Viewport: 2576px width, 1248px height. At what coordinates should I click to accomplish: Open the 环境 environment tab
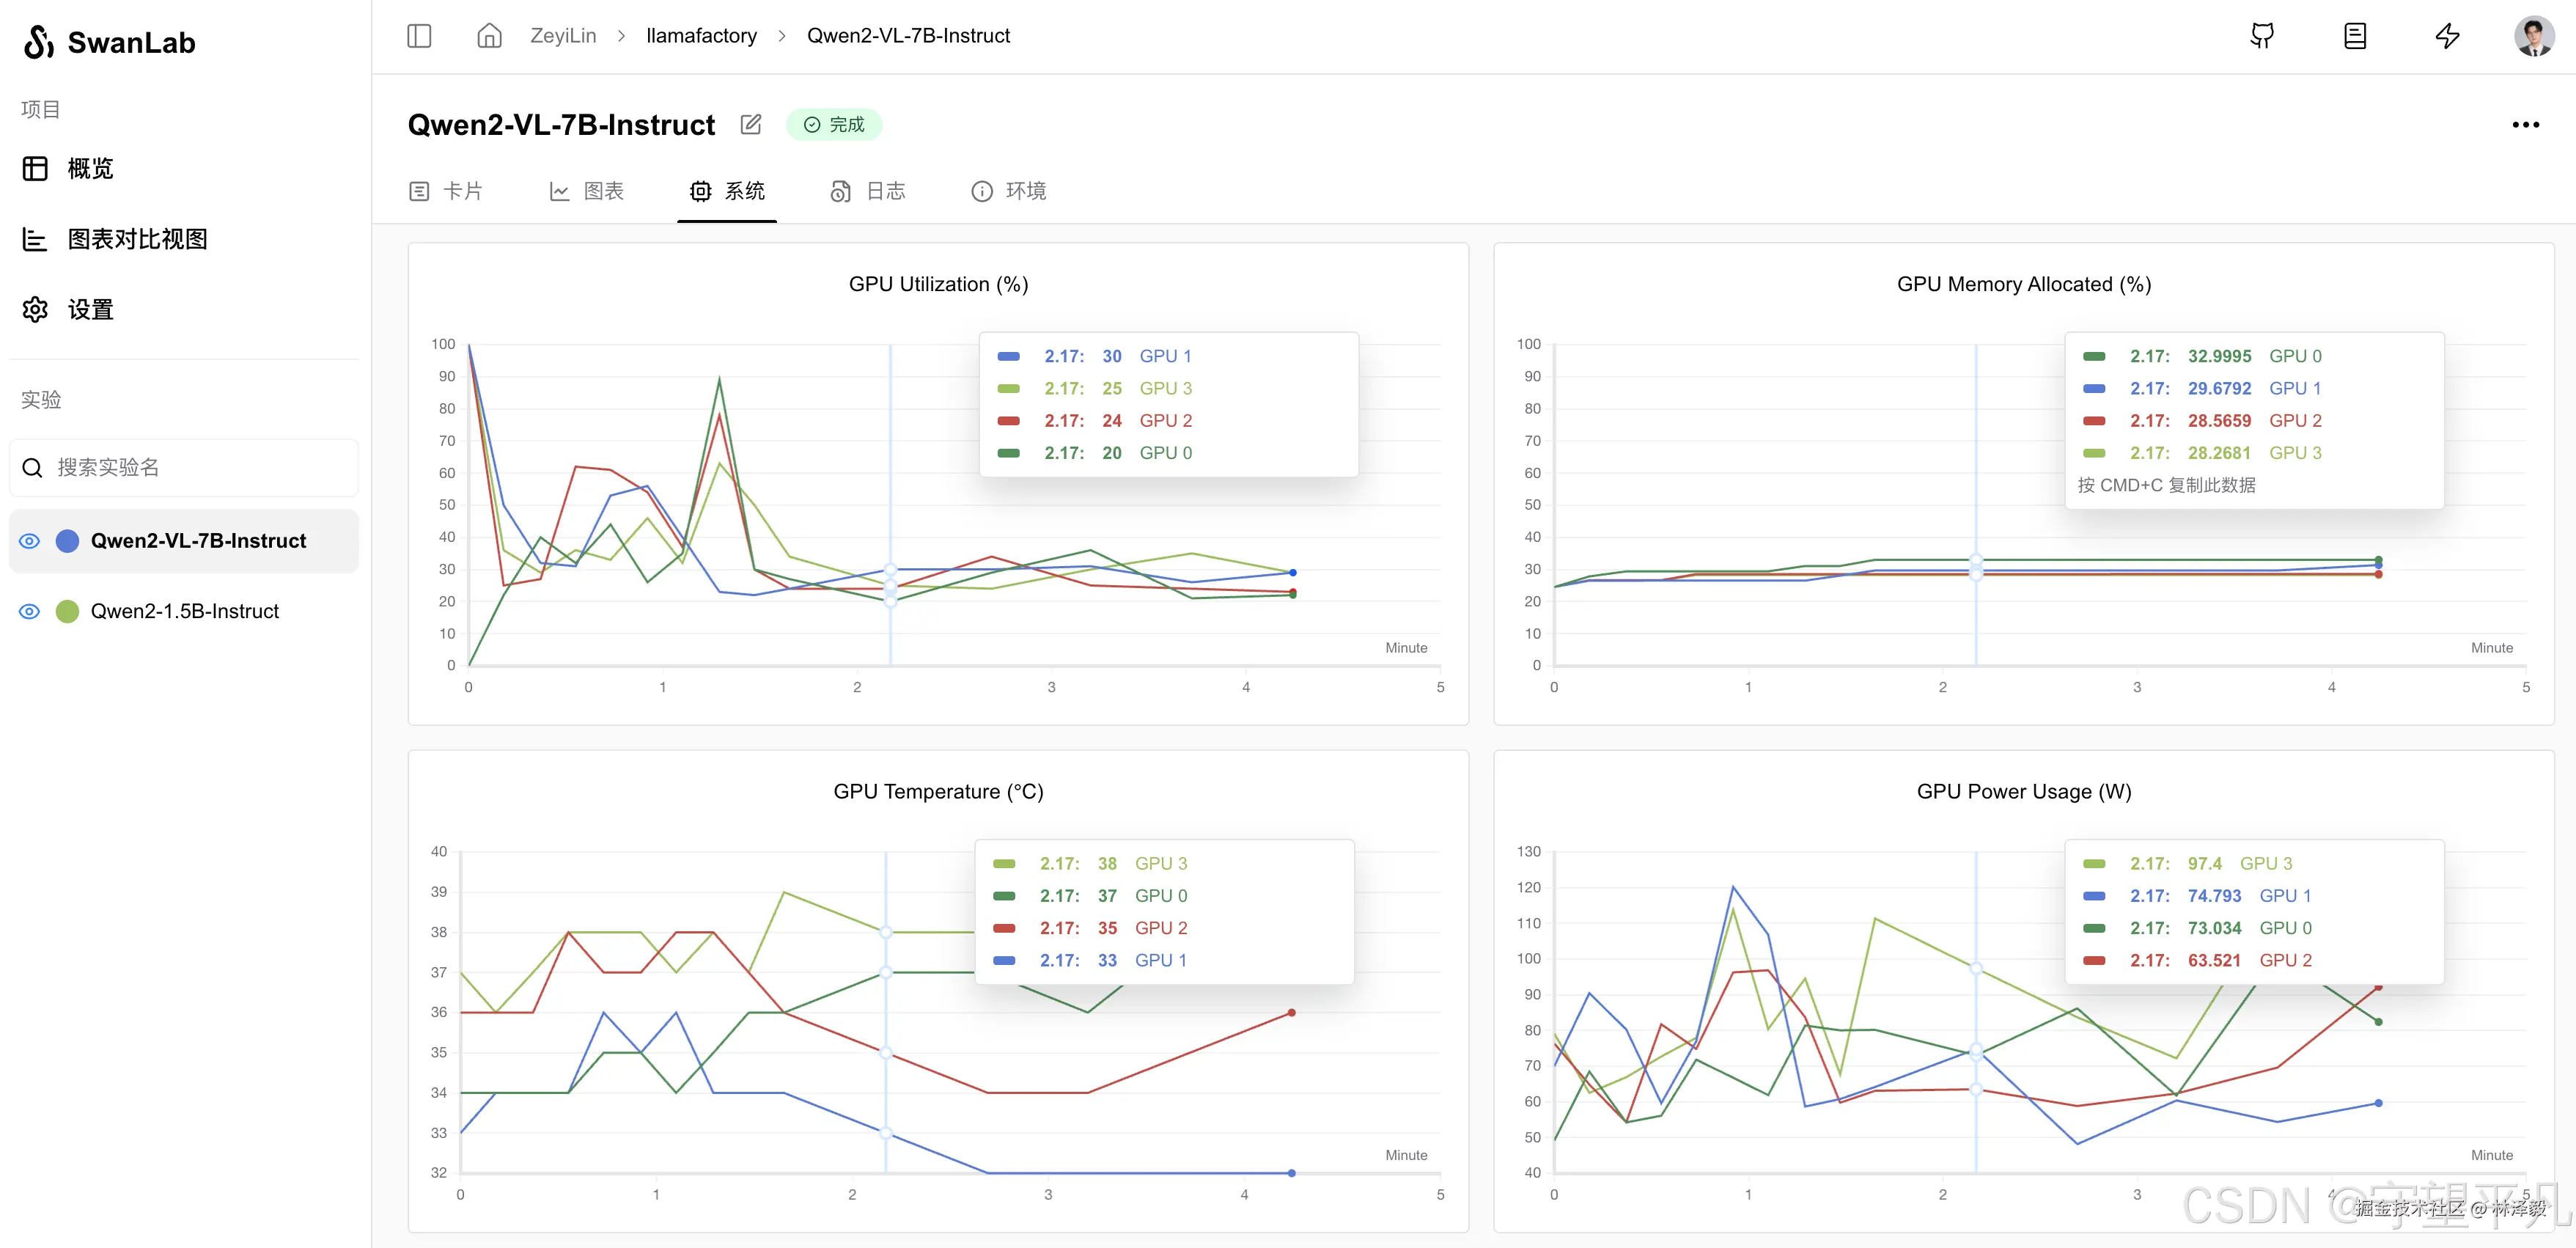click(x=1009, y=191)
